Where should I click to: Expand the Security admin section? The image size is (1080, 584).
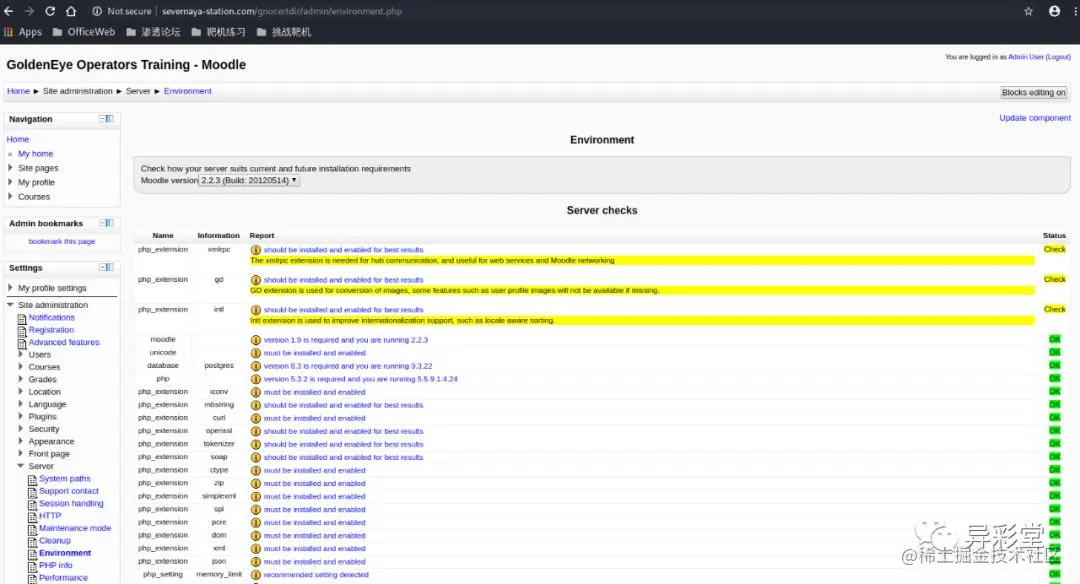coord(21,428)
